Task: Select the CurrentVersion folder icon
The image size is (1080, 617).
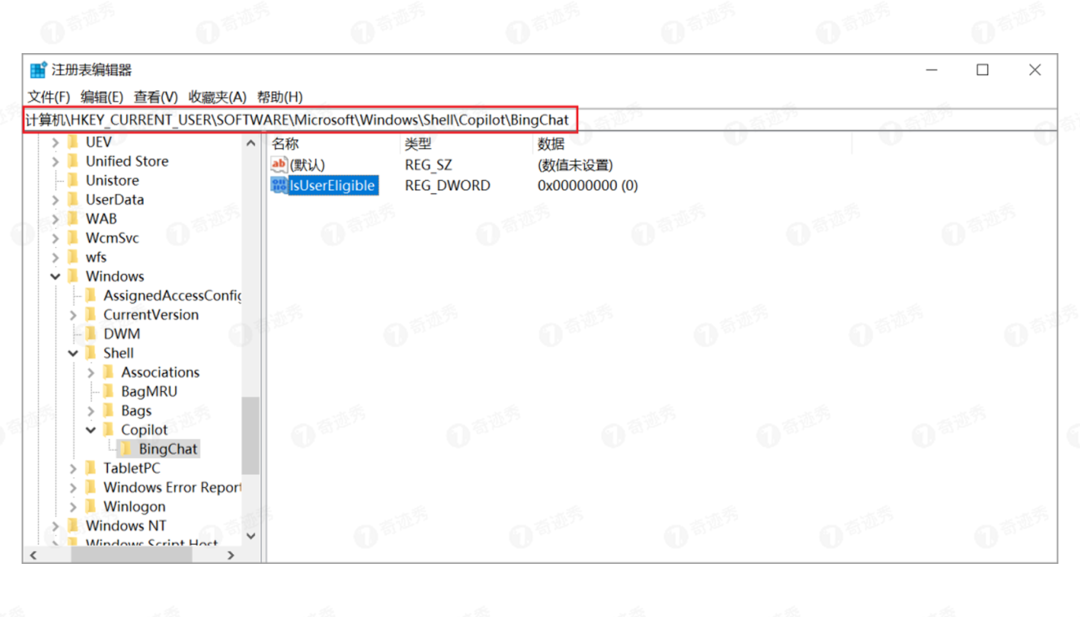Action: point(91,315)
